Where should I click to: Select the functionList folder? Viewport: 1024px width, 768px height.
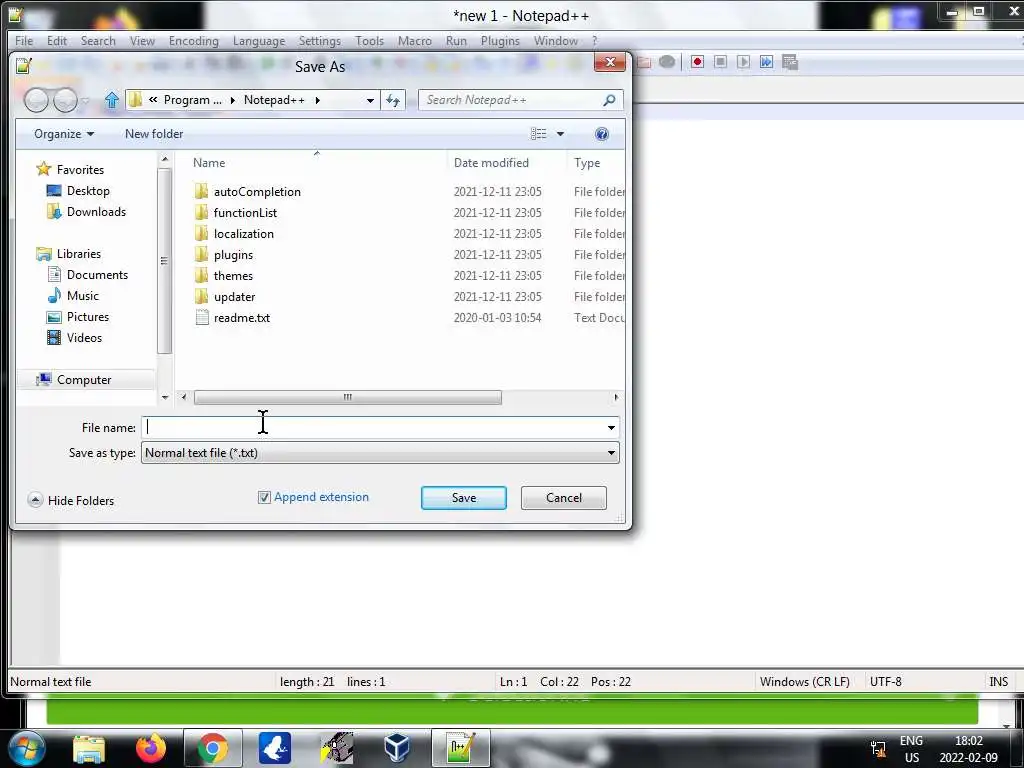pos(245,212)
